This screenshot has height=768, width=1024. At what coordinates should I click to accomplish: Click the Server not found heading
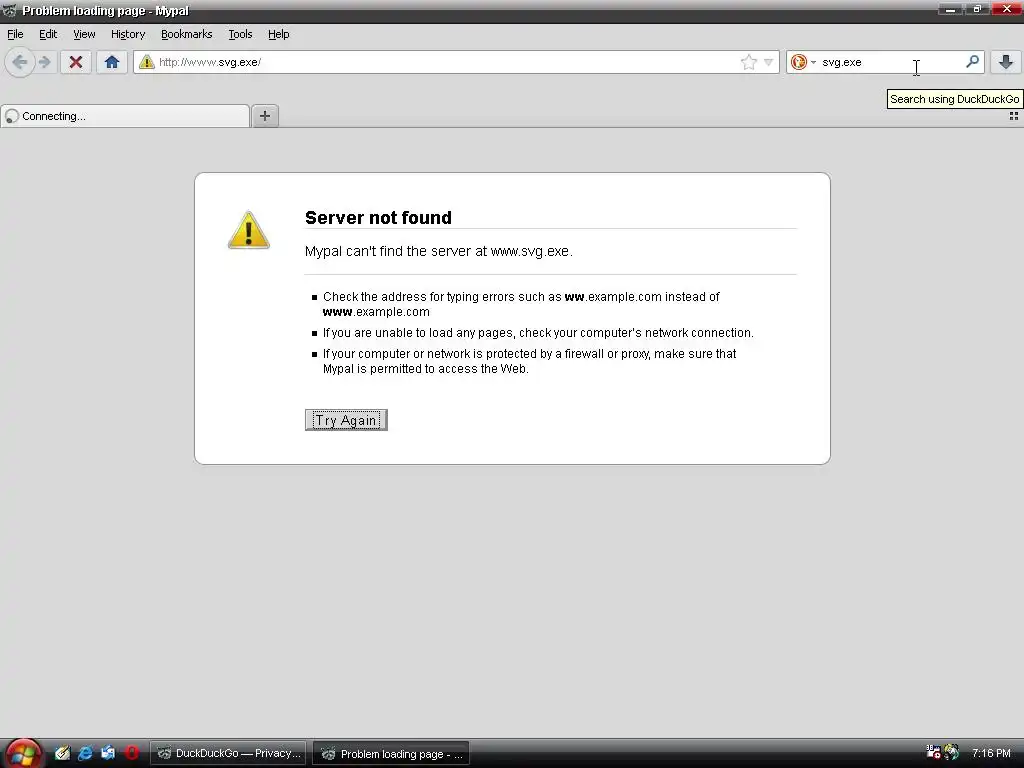[378, 217]
